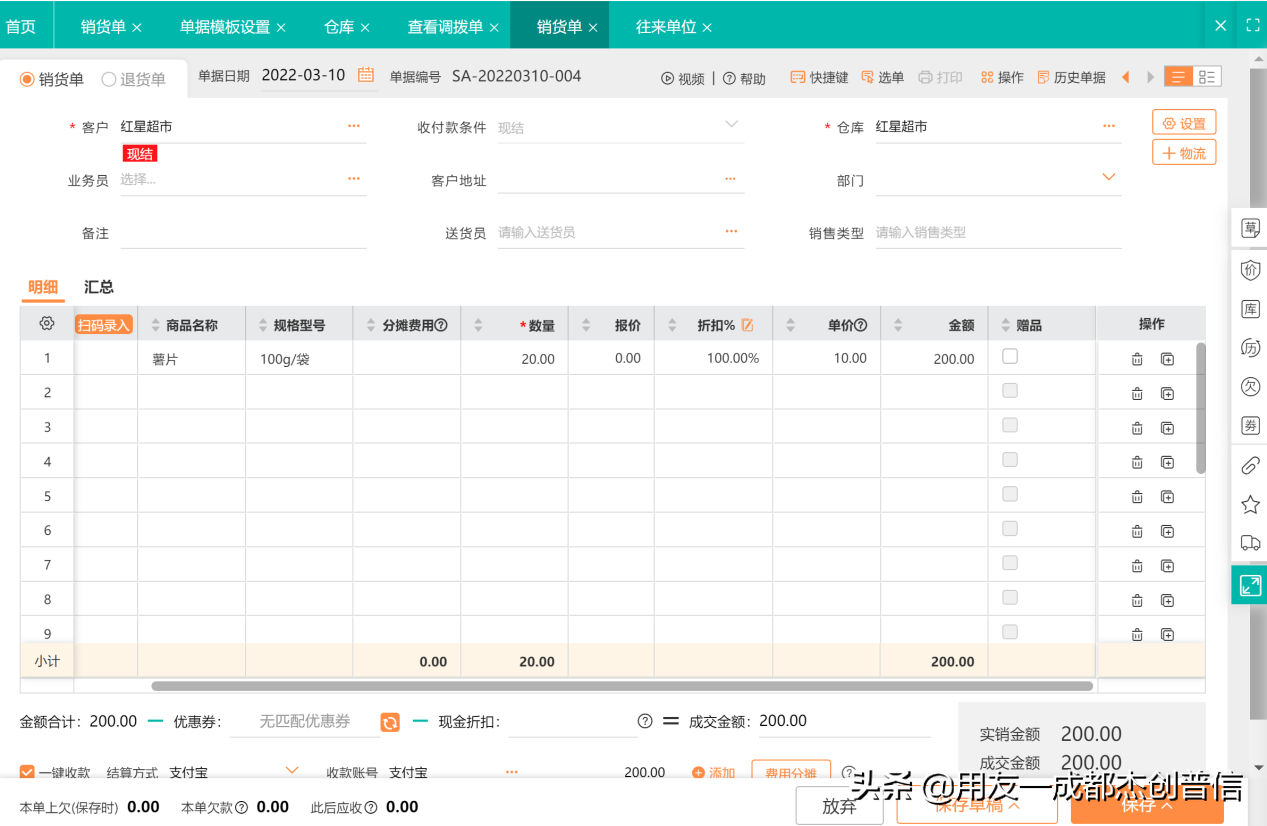Open the draft documents sidebar panel

tap(1249, 227)
